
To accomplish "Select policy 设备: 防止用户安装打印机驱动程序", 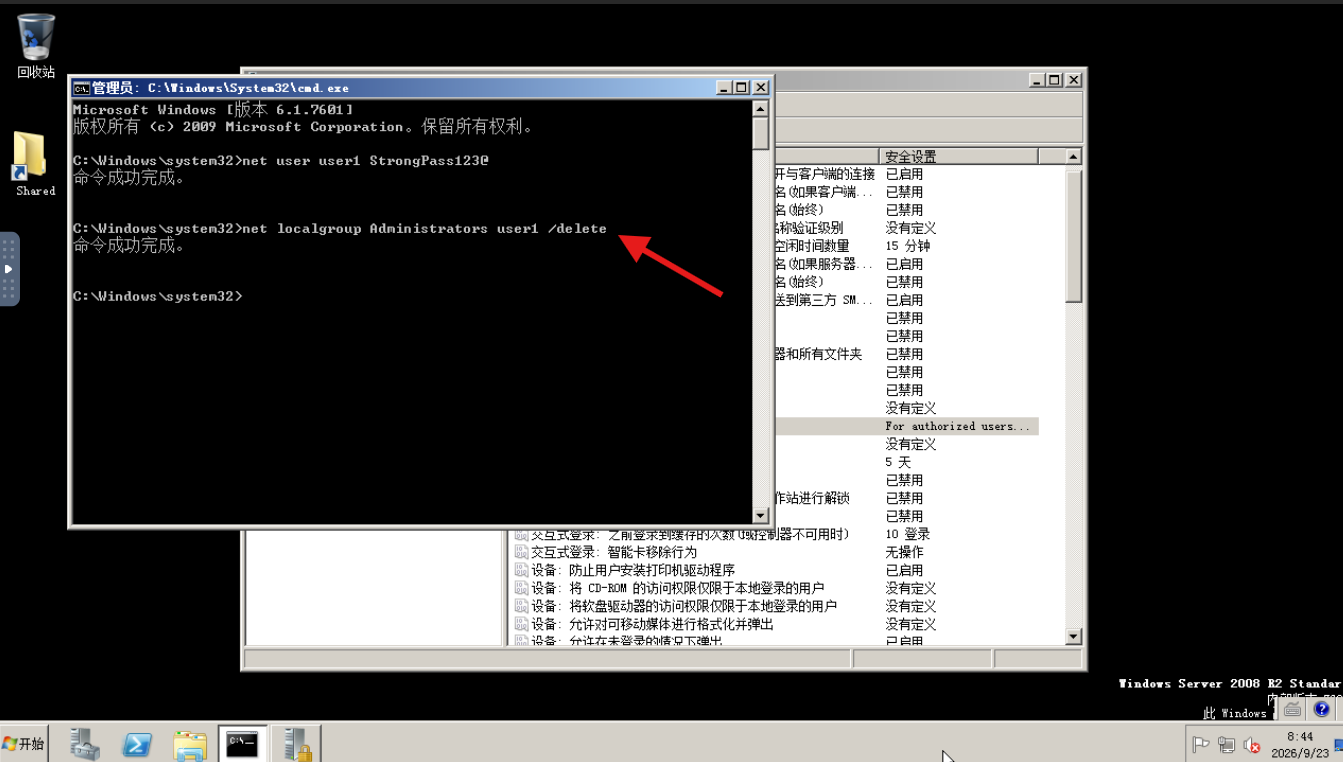I will click(x=633, y=570).
